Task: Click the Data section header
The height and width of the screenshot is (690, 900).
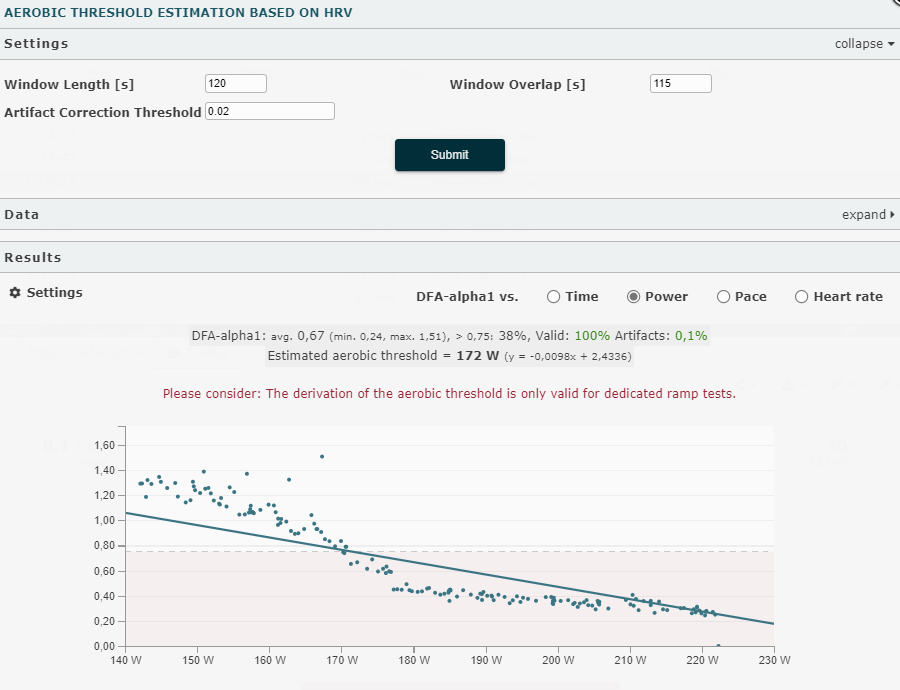Action: (22, 214)
